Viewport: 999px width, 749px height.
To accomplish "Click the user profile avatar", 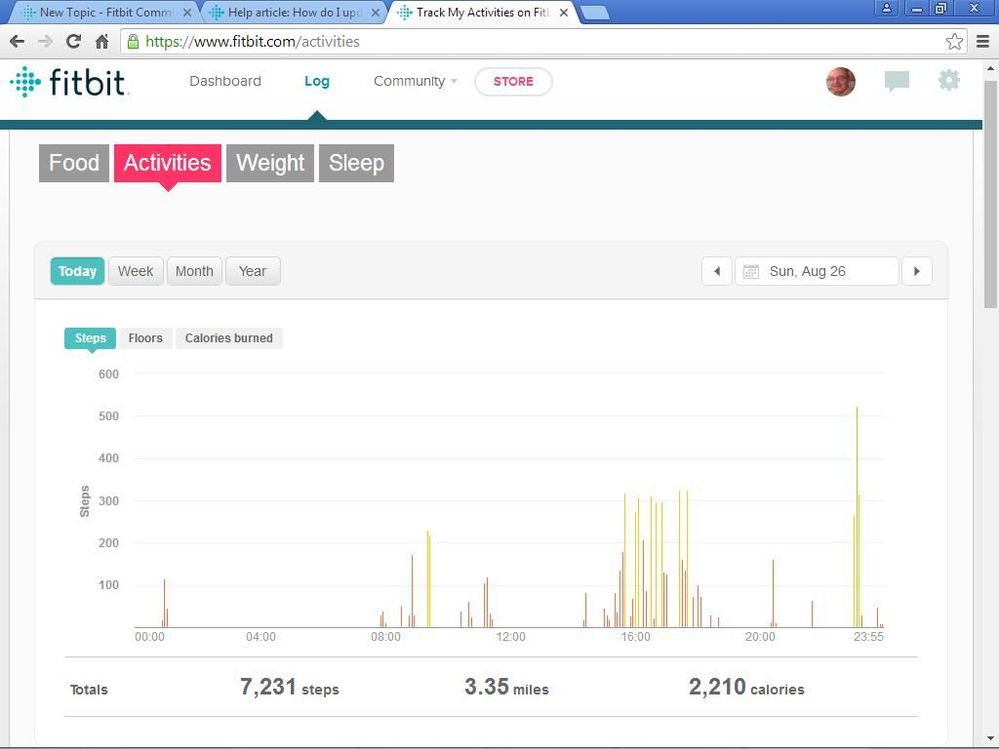I will [841, 82].
